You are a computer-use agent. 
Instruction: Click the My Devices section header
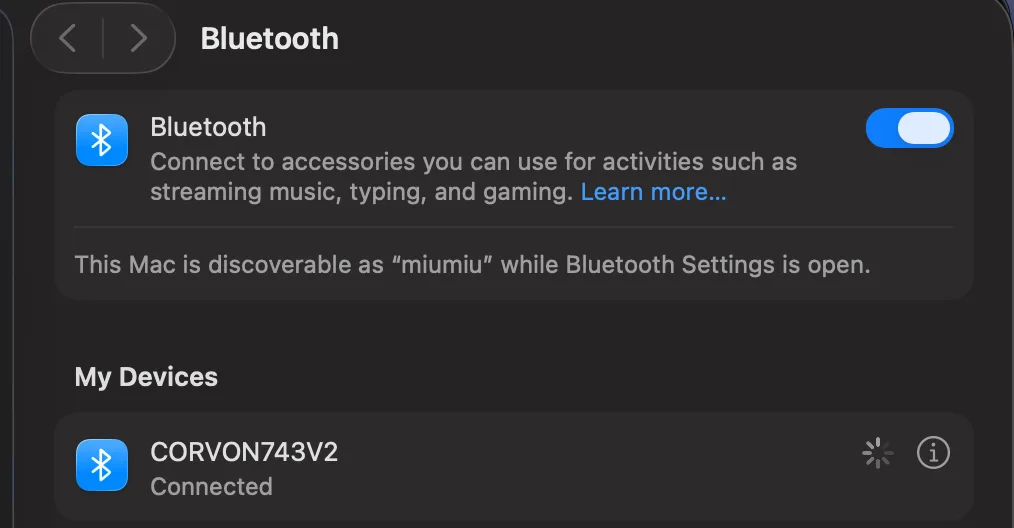pyautogui.click(x=146, y=377)
